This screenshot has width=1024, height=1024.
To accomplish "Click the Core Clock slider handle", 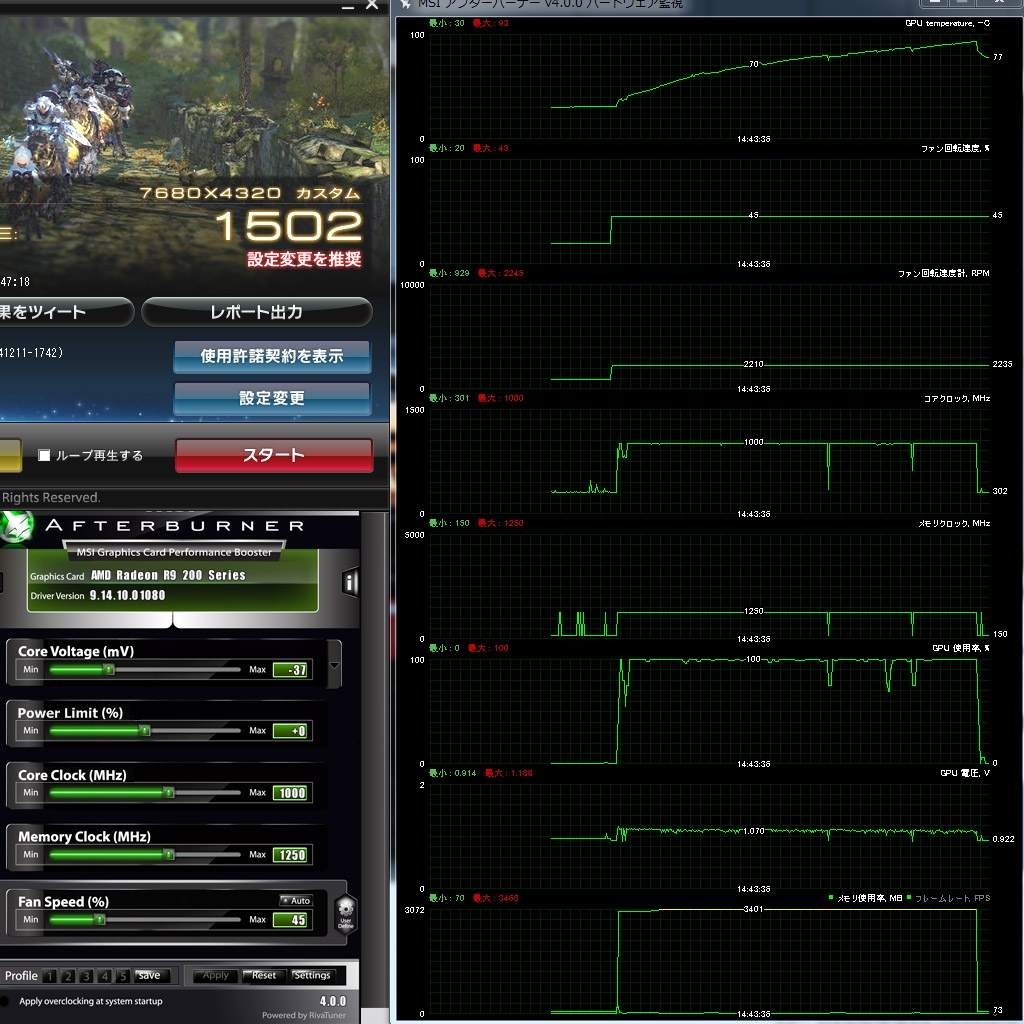I will [x=168, y=792].
